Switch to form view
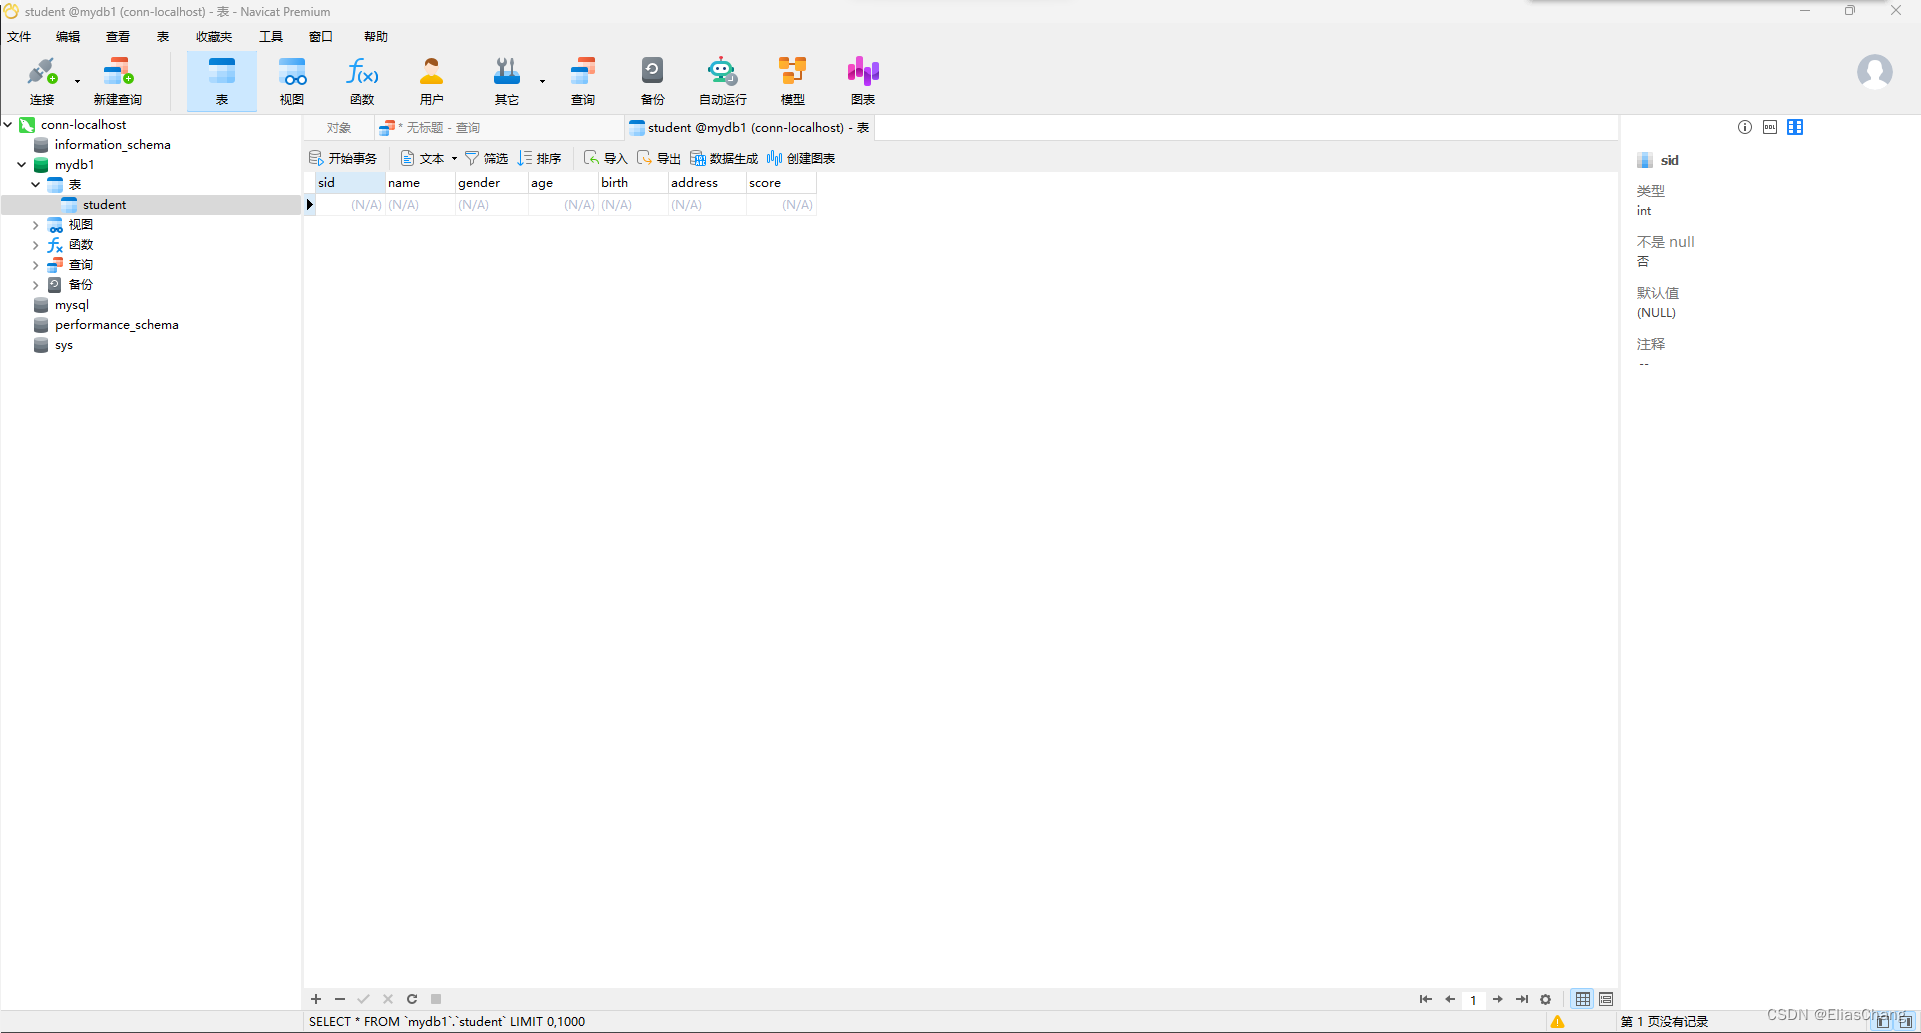1921x1033 pixels. (1606, 999)
